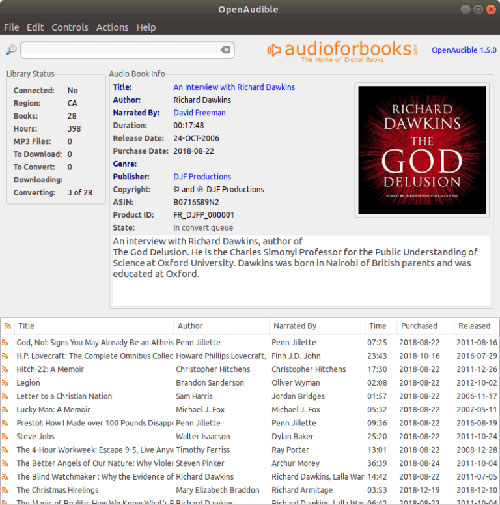Click The God Delusion cover image
This screenshot has height=505, width=500.
(x=422, y=150)
